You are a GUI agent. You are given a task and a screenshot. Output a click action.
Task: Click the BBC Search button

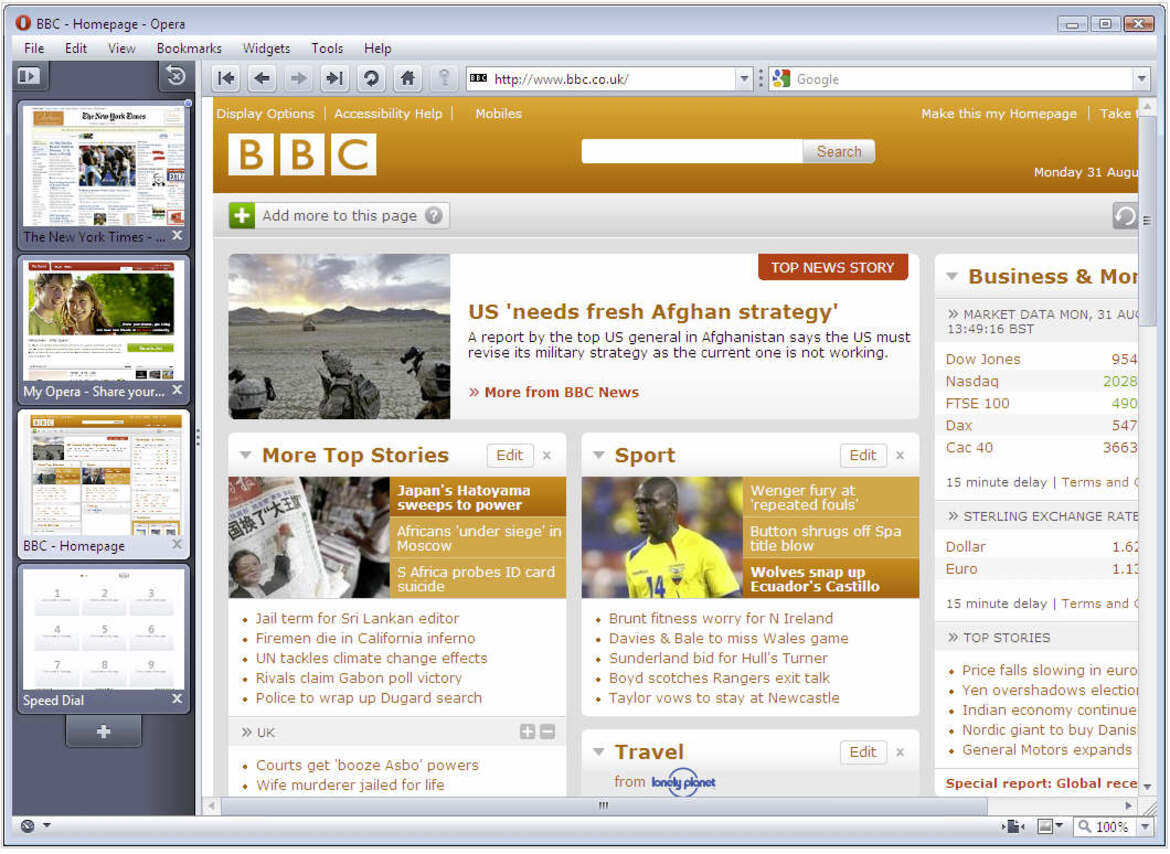coord(839,151)
